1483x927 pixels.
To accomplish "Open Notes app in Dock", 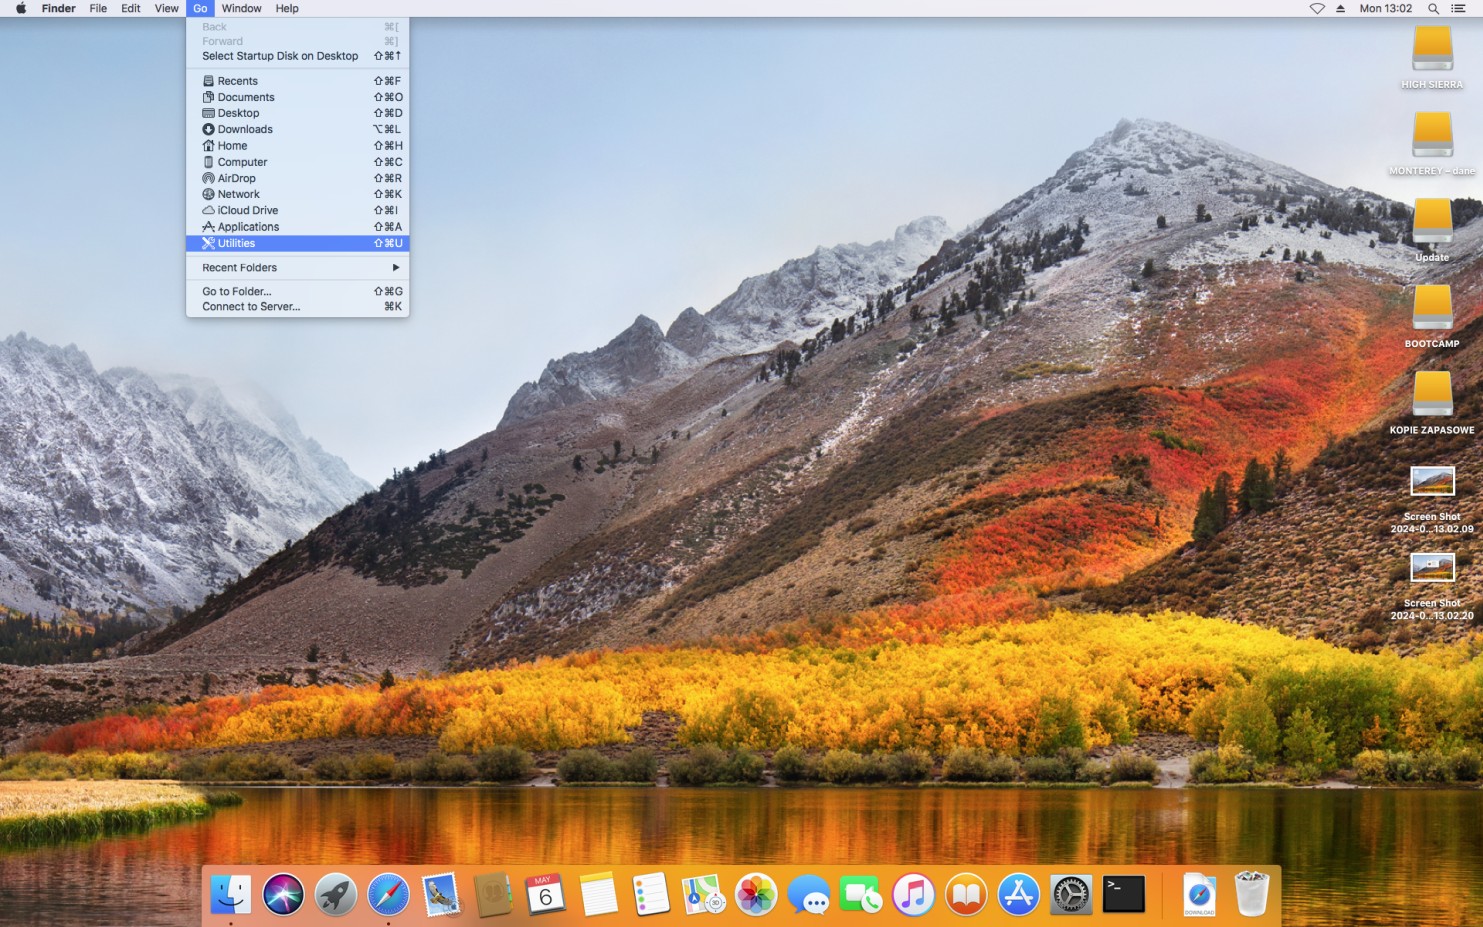I will coord(598,894).
